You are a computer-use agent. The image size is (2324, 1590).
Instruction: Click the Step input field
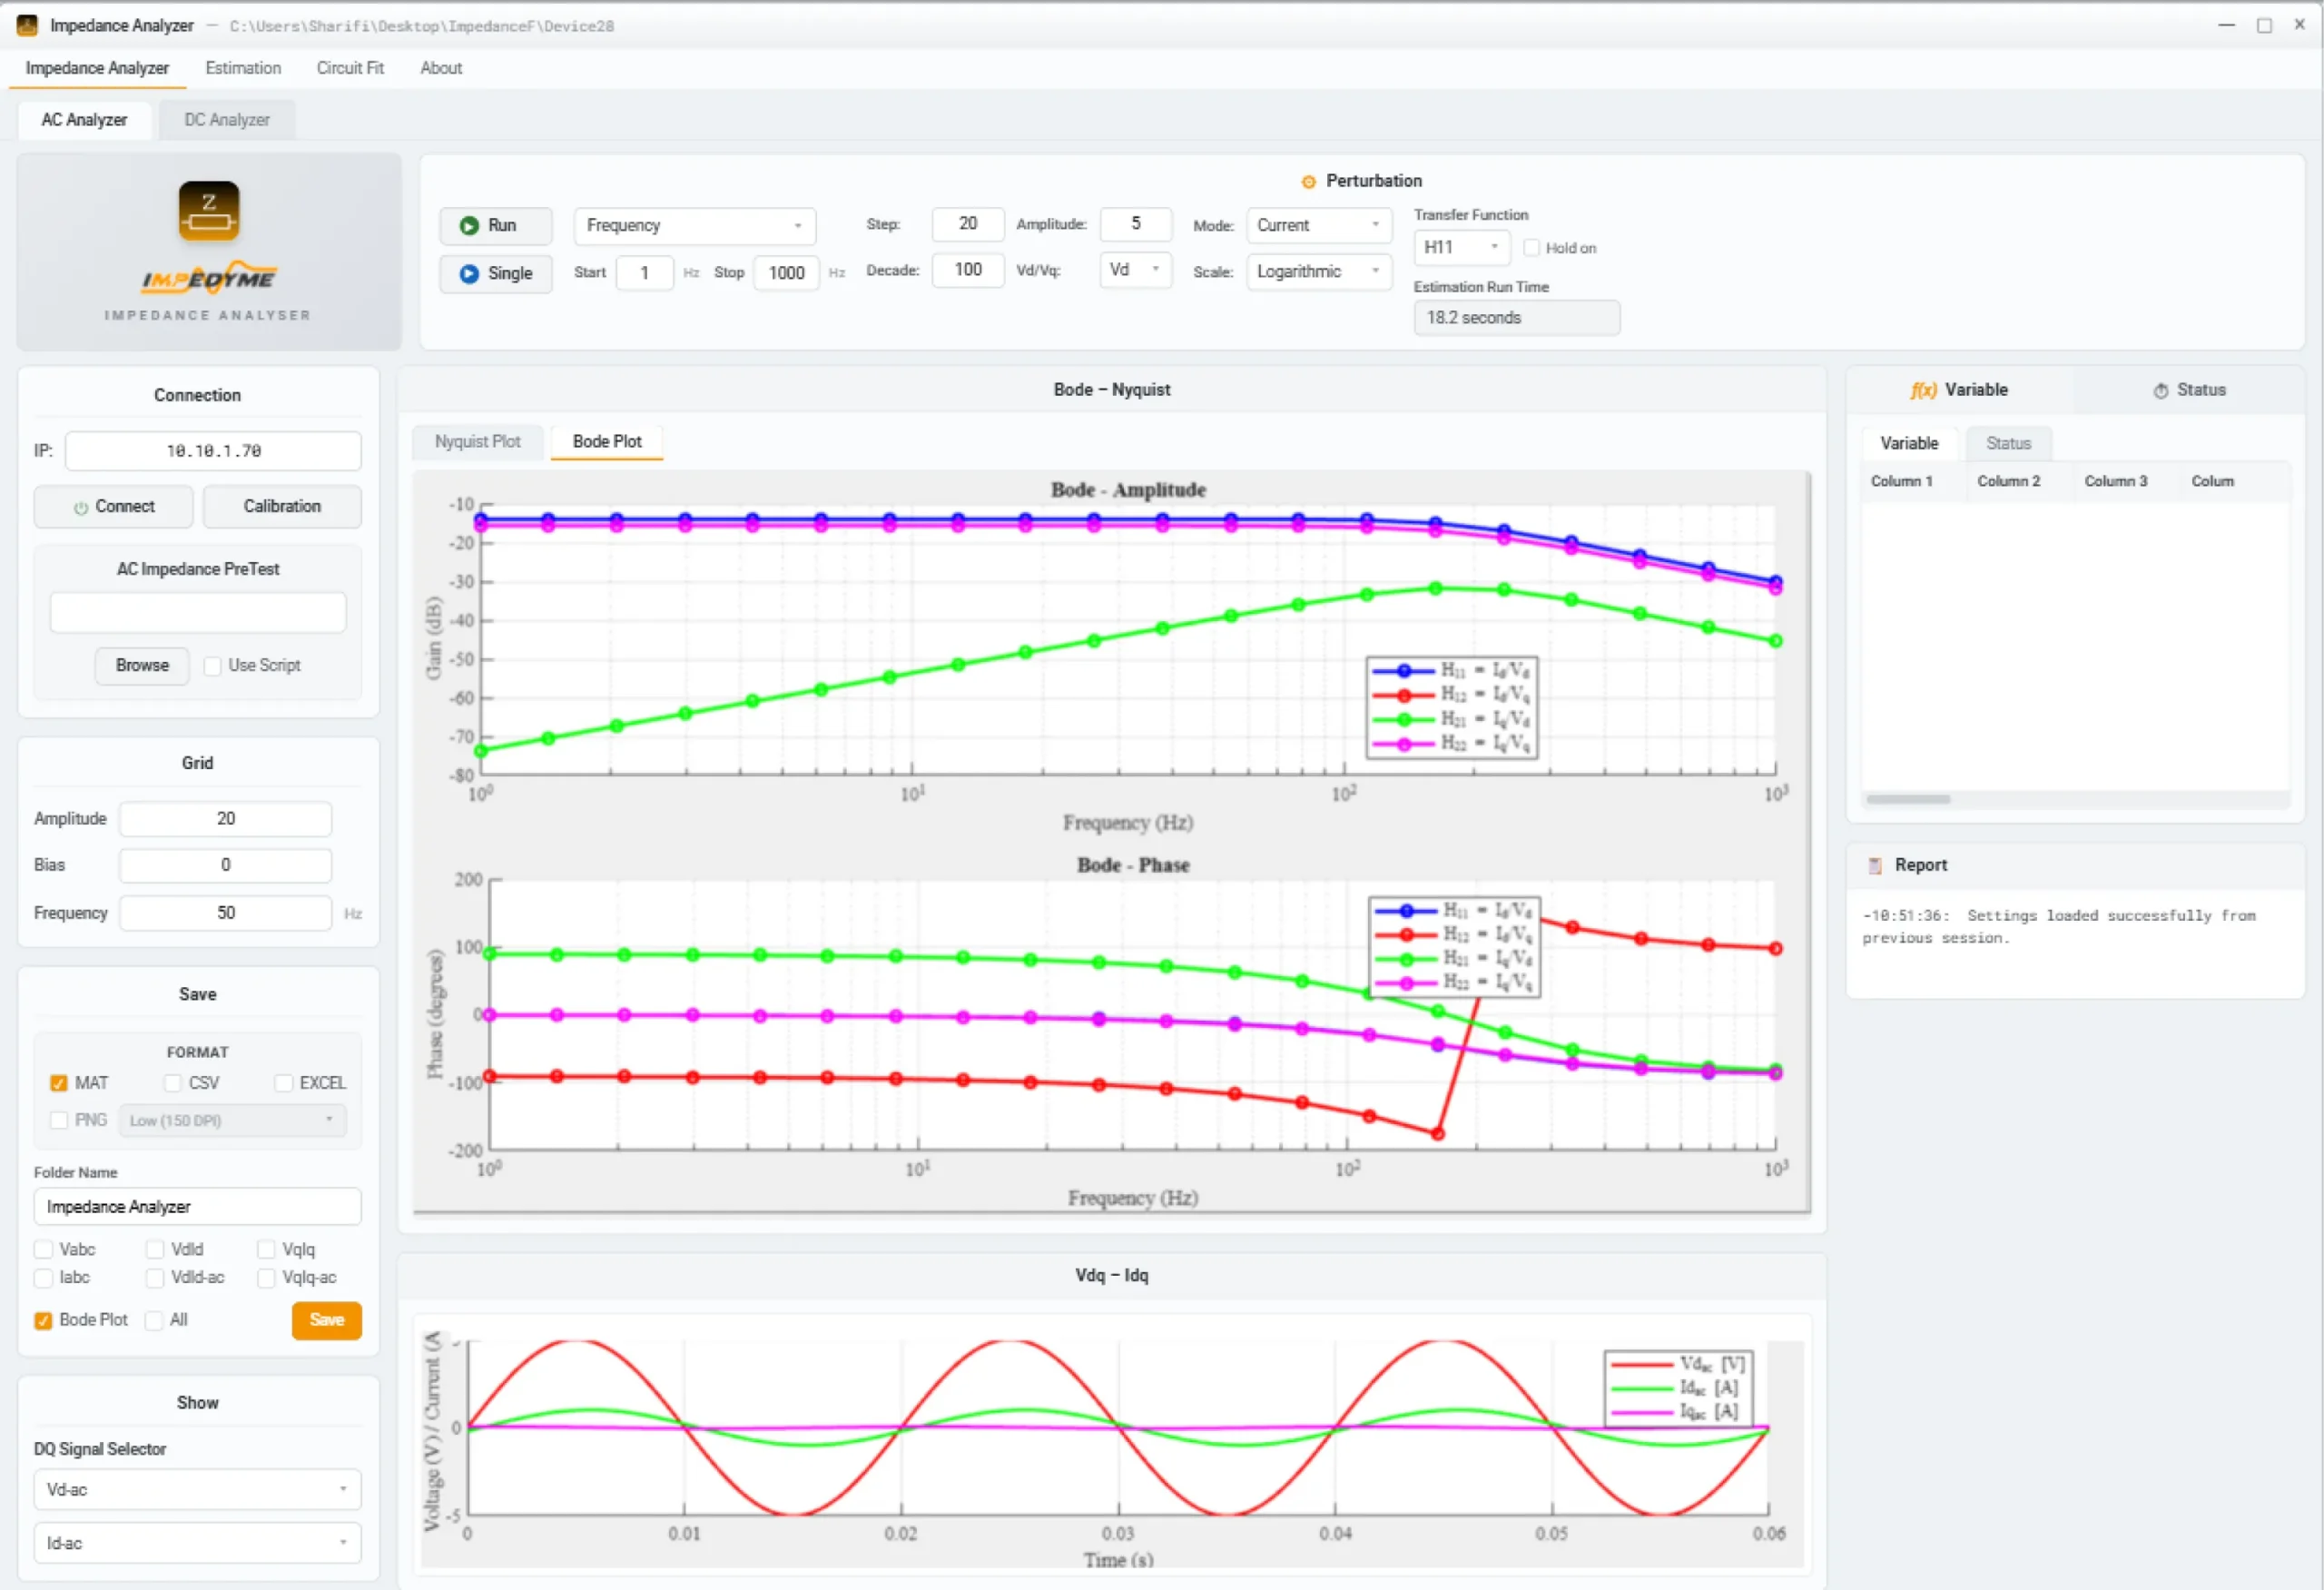coord(967,224)
